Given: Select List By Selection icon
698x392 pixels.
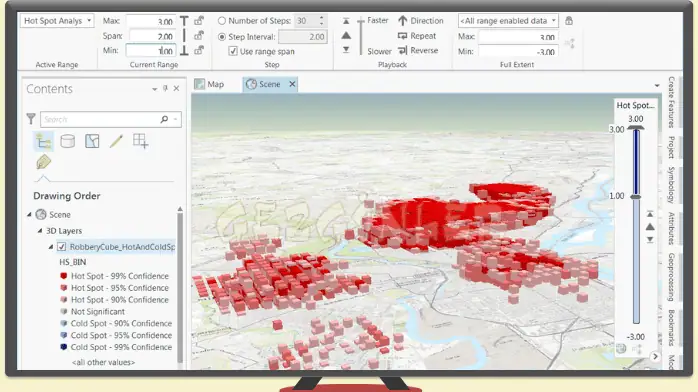Looking at the screenshot, I should point(92,141).
